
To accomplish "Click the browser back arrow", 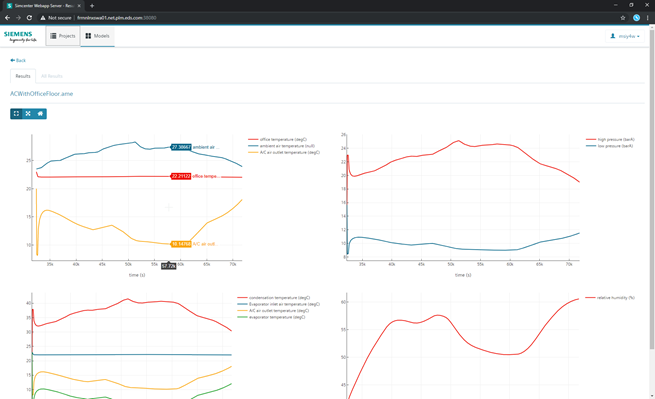I will pyautogui.click(x=7, y=18).
